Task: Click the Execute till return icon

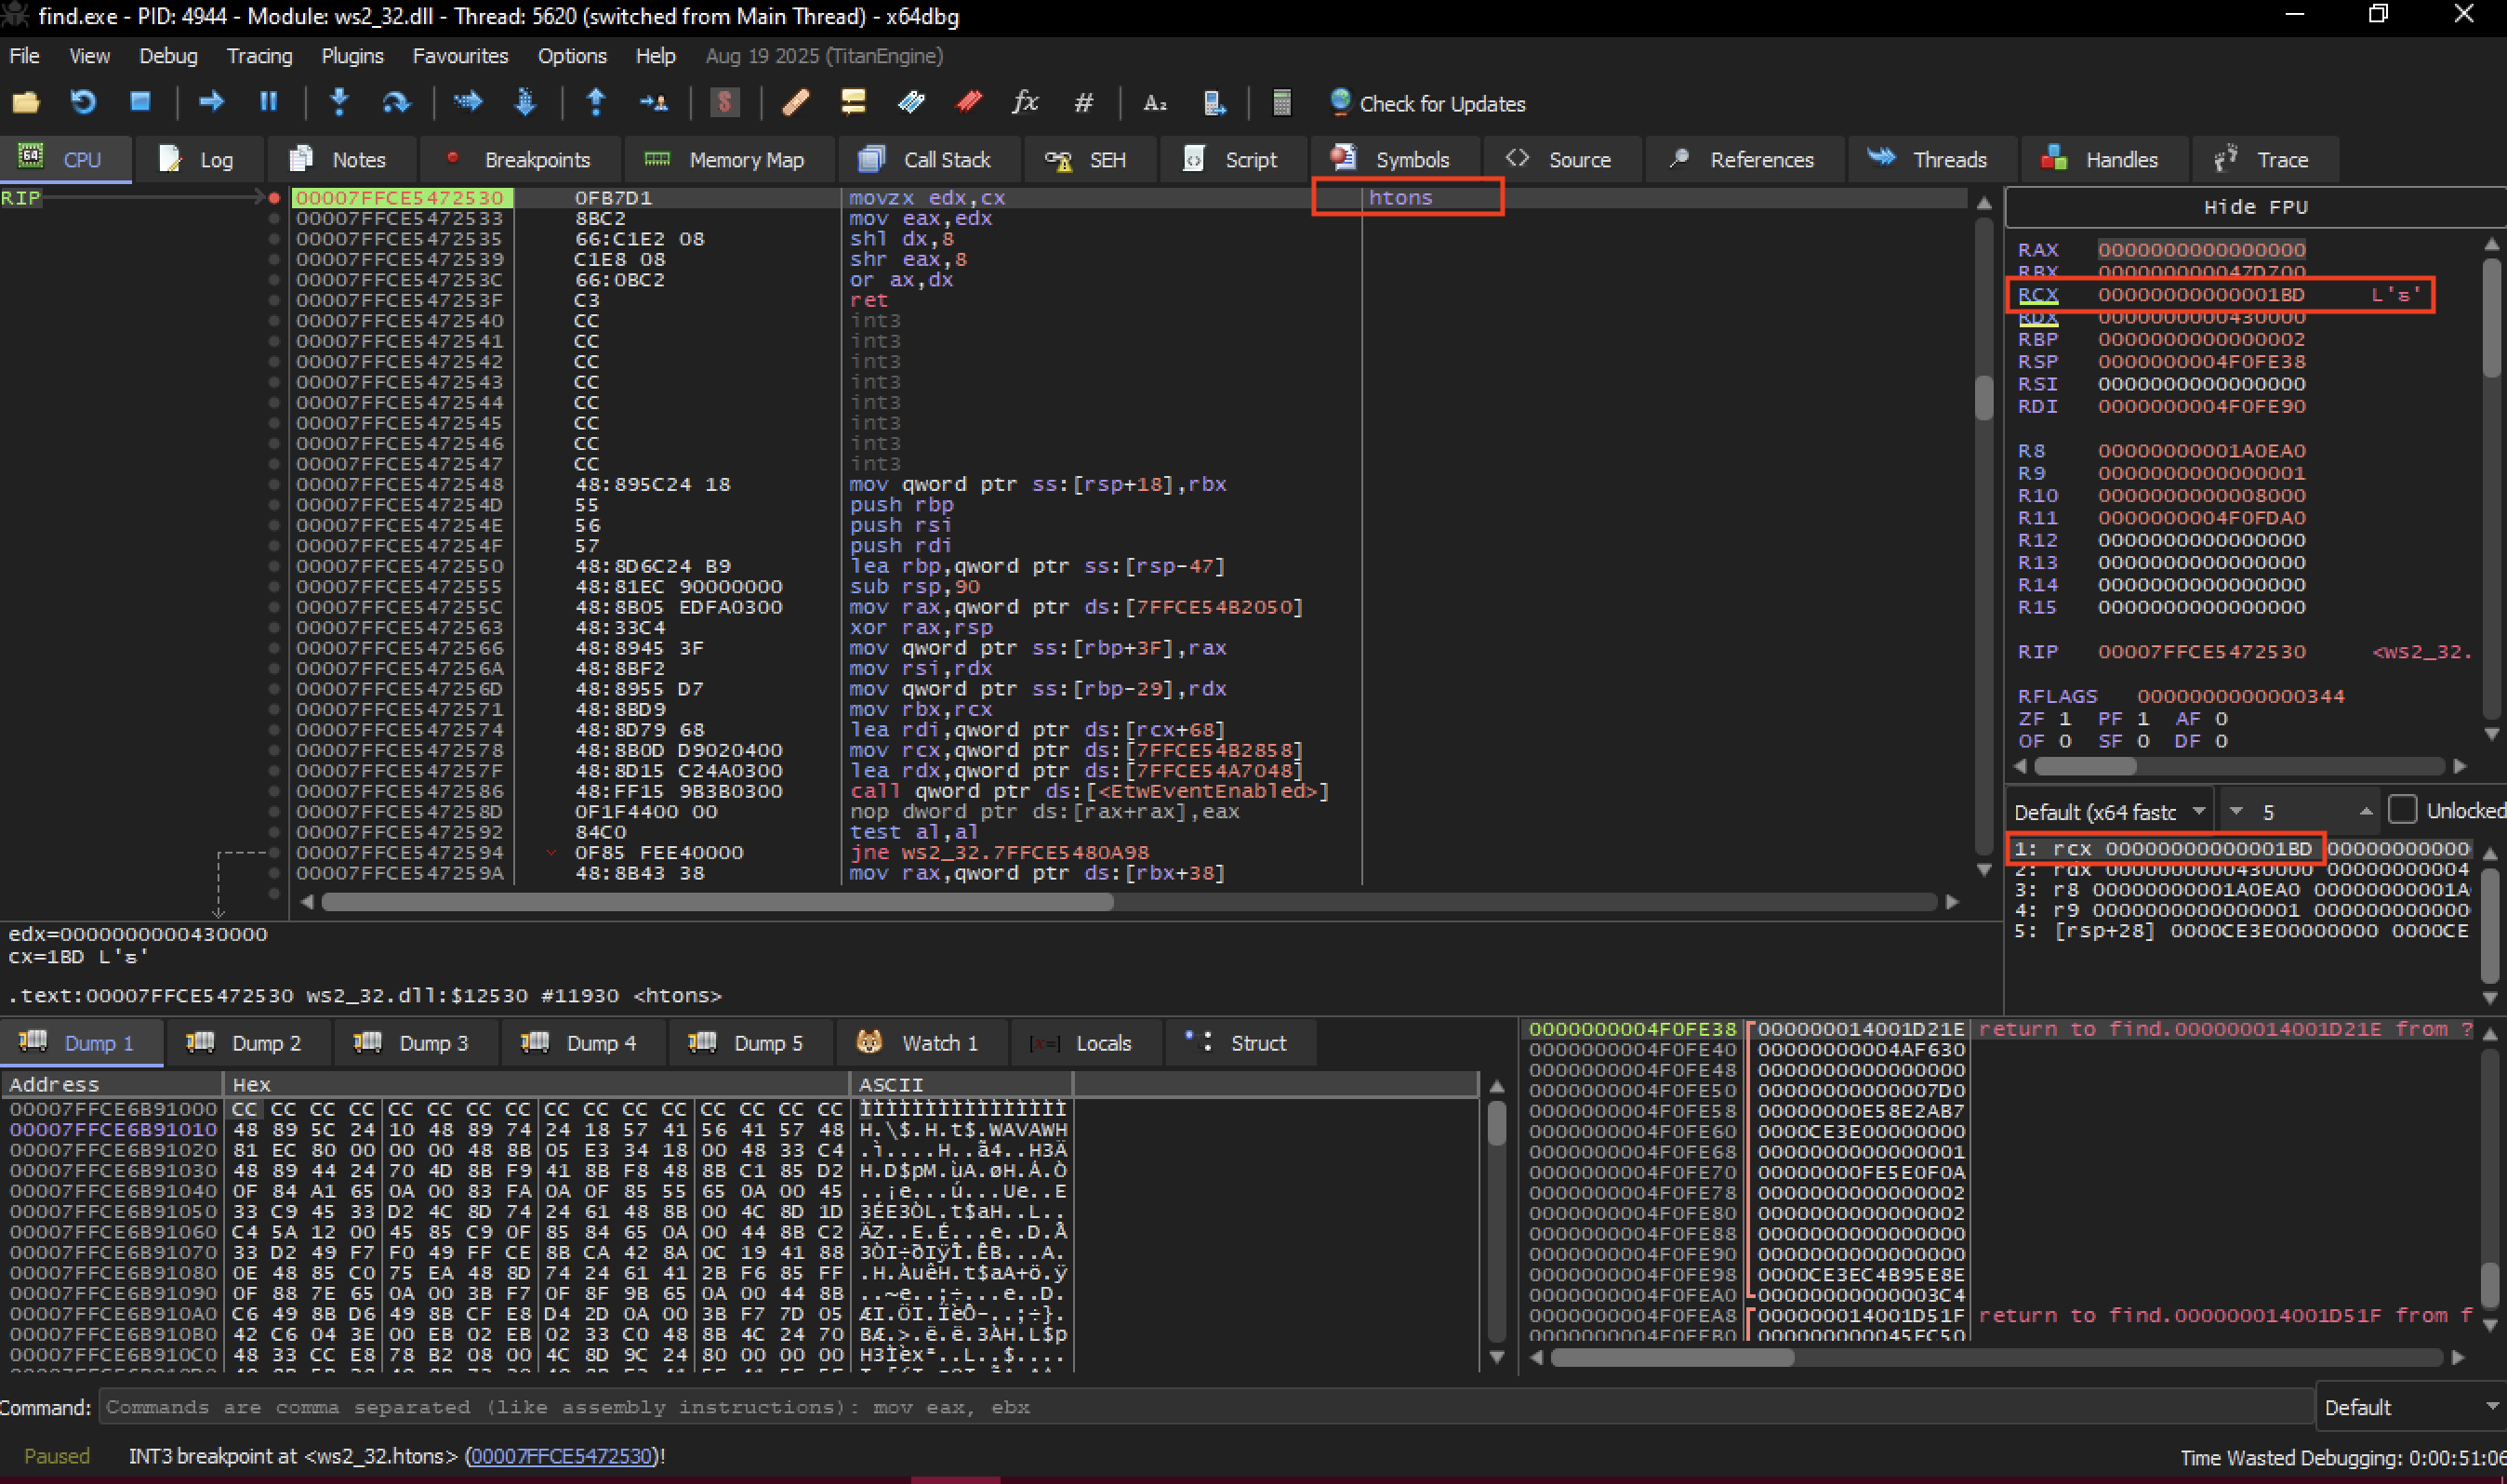Action: tap(596, 102)
